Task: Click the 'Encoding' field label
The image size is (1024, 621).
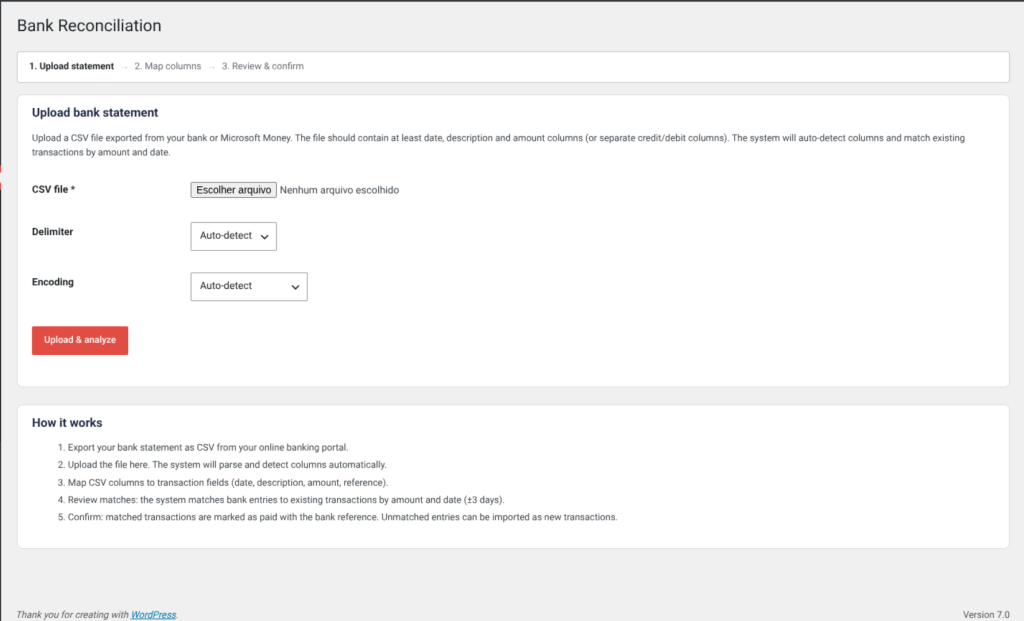Action: pos(53,282)
